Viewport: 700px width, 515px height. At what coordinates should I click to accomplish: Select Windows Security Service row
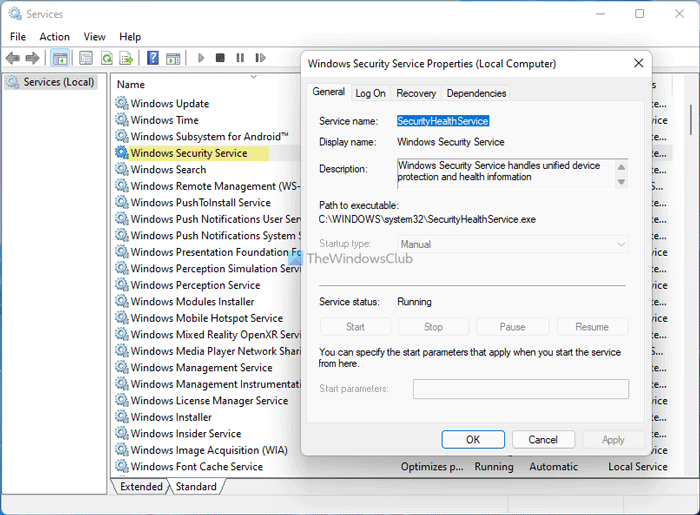coord(191,153)
